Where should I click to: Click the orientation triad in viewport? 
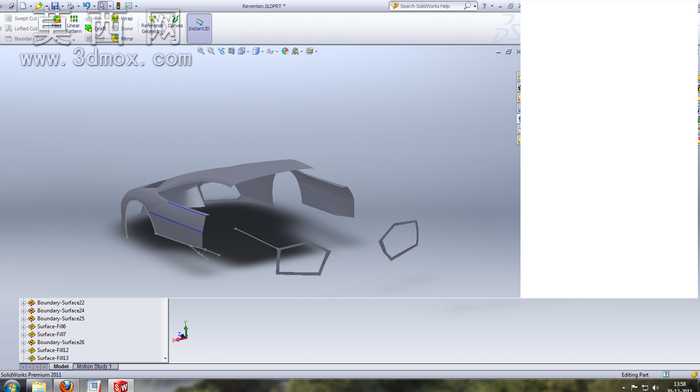click(x=182, y=333)
